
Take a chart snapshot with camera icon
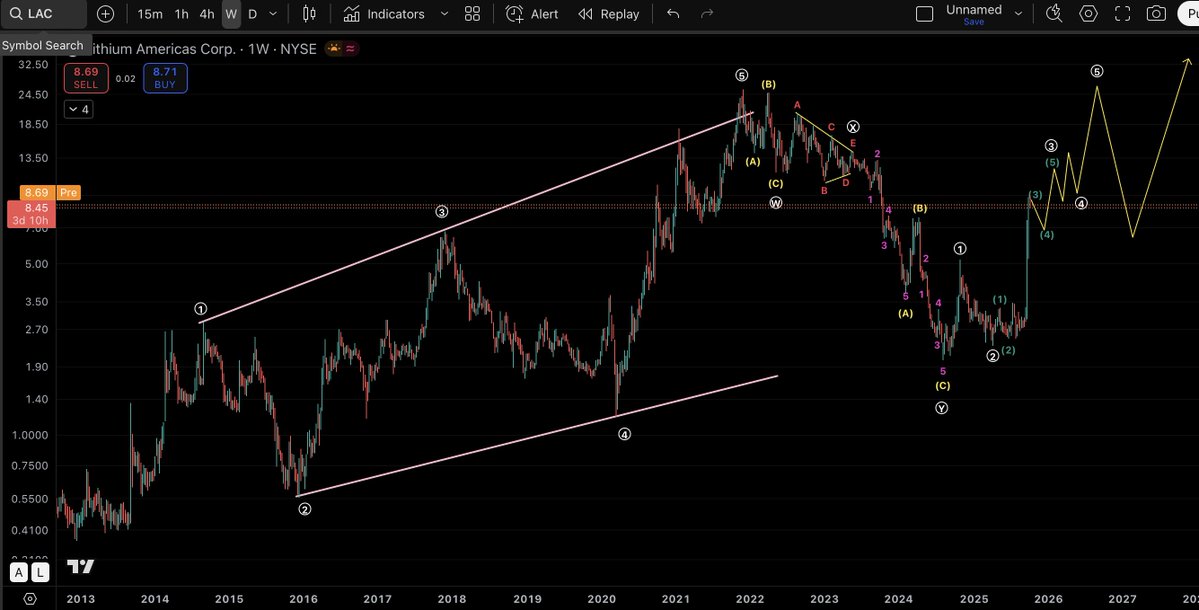(1156, 14)
